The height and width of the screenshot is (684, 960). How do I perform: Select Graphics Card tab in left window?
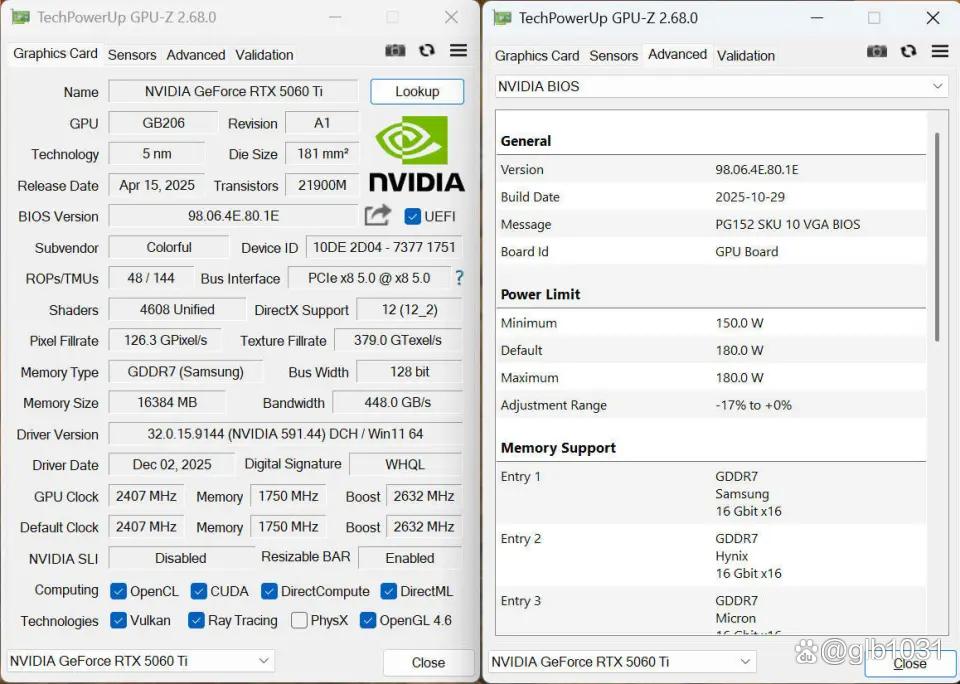(x=55, y=53)
